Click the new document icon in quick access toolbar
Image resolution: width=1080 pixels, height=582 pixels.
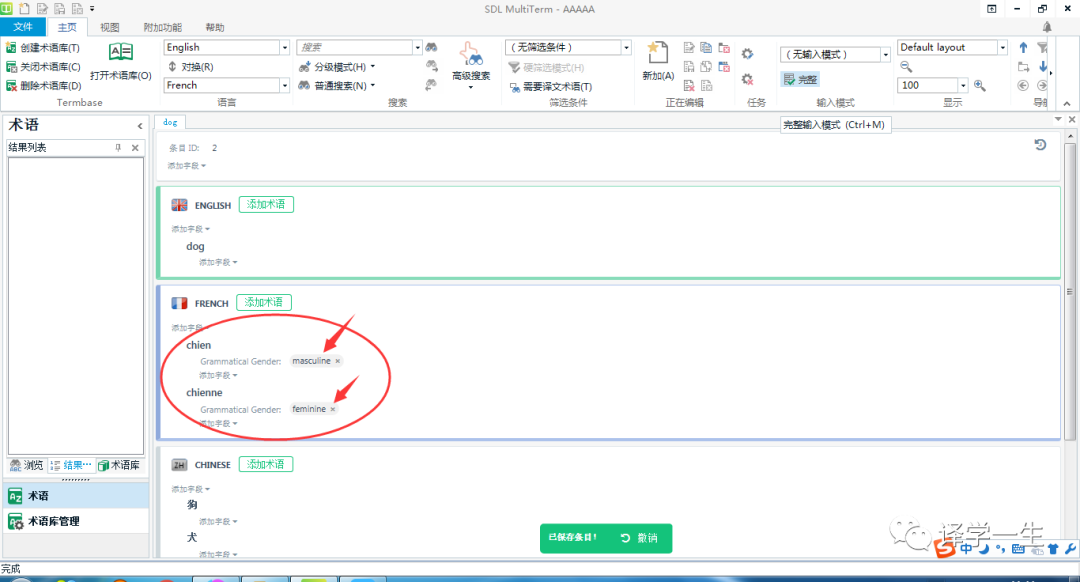pyautogui.click(x=25, y=9)
